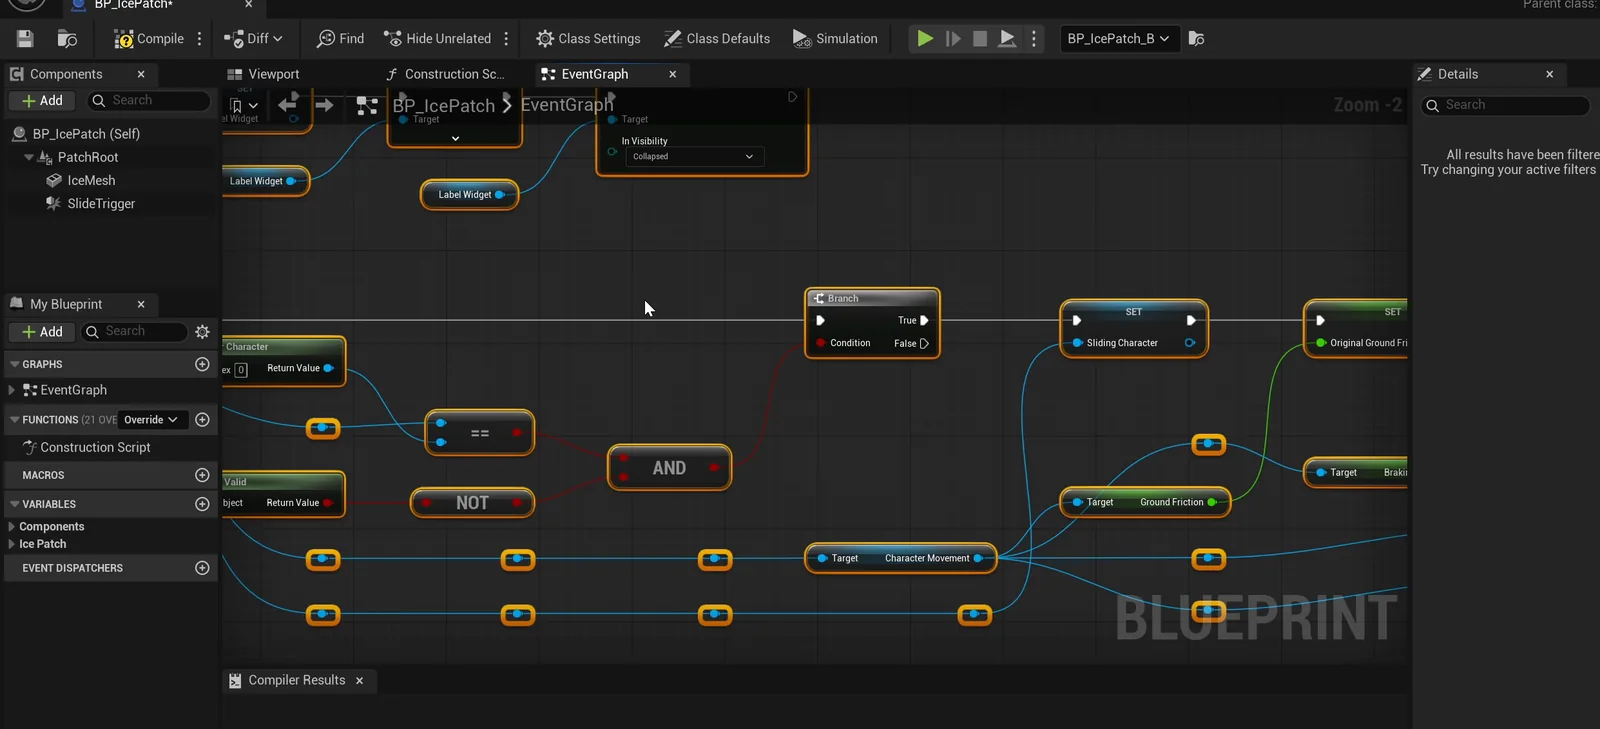Add a new function with plus icon
Screen dimensions: 1600x729
click(202, 420)
